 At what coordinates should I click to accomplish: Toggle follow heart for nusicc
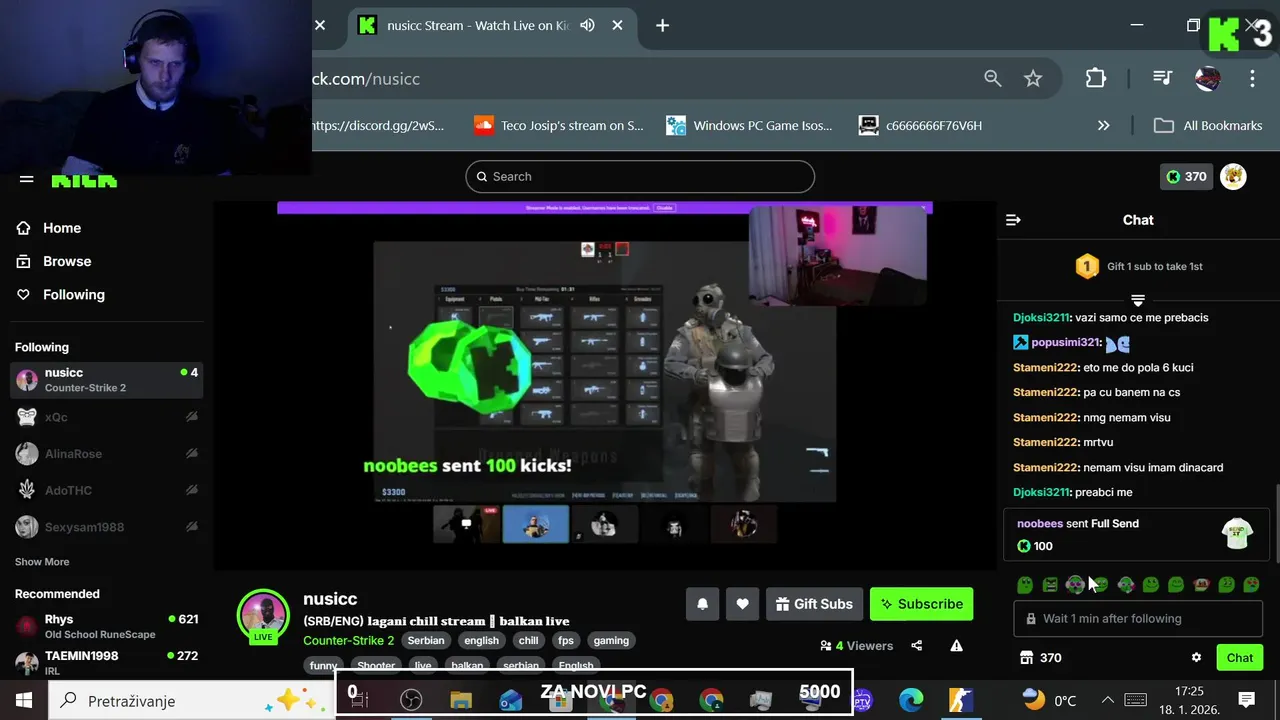[742, 604]
